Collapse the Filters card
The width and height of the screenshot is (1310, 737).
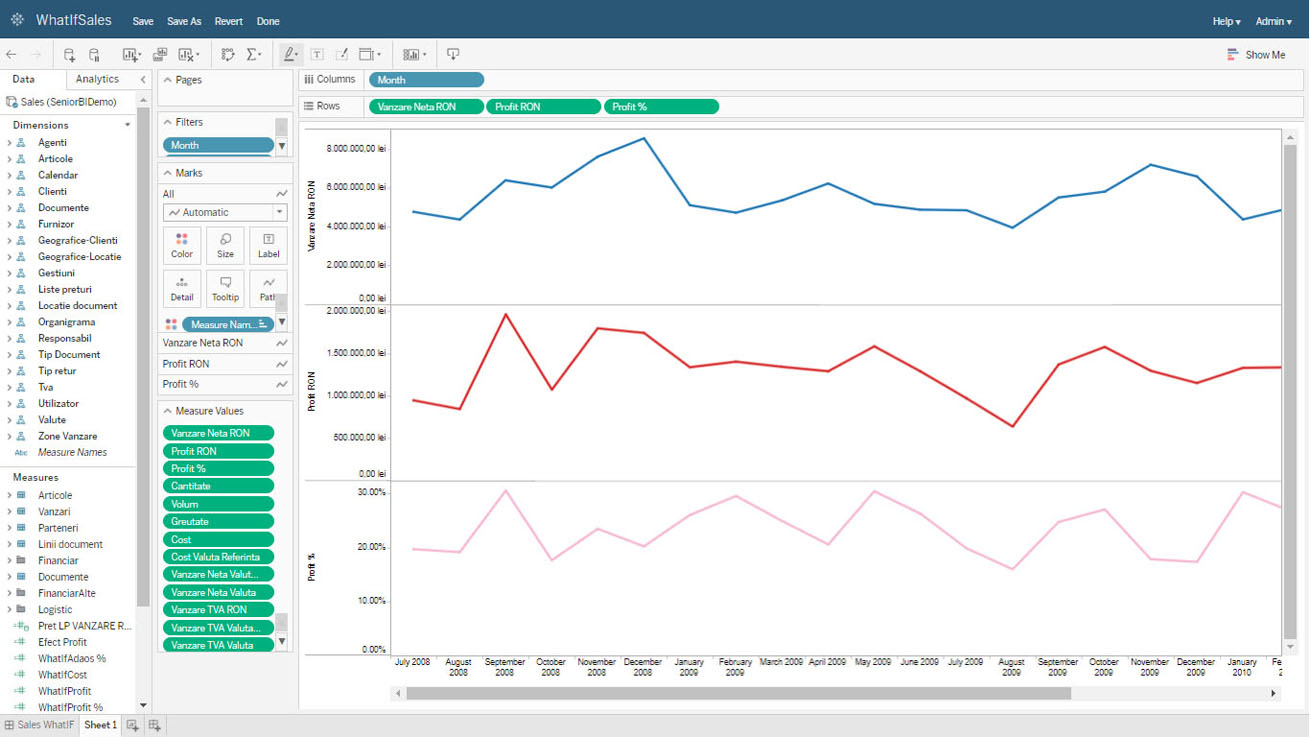point(168,122)
